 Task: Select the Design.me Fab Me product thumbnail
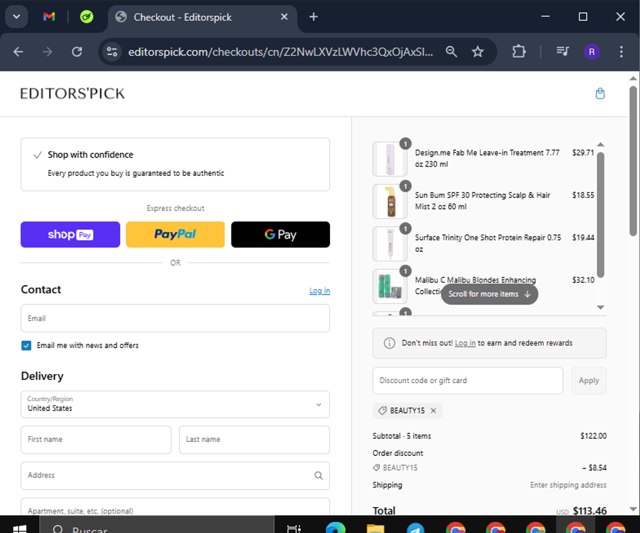pos(390,159)
